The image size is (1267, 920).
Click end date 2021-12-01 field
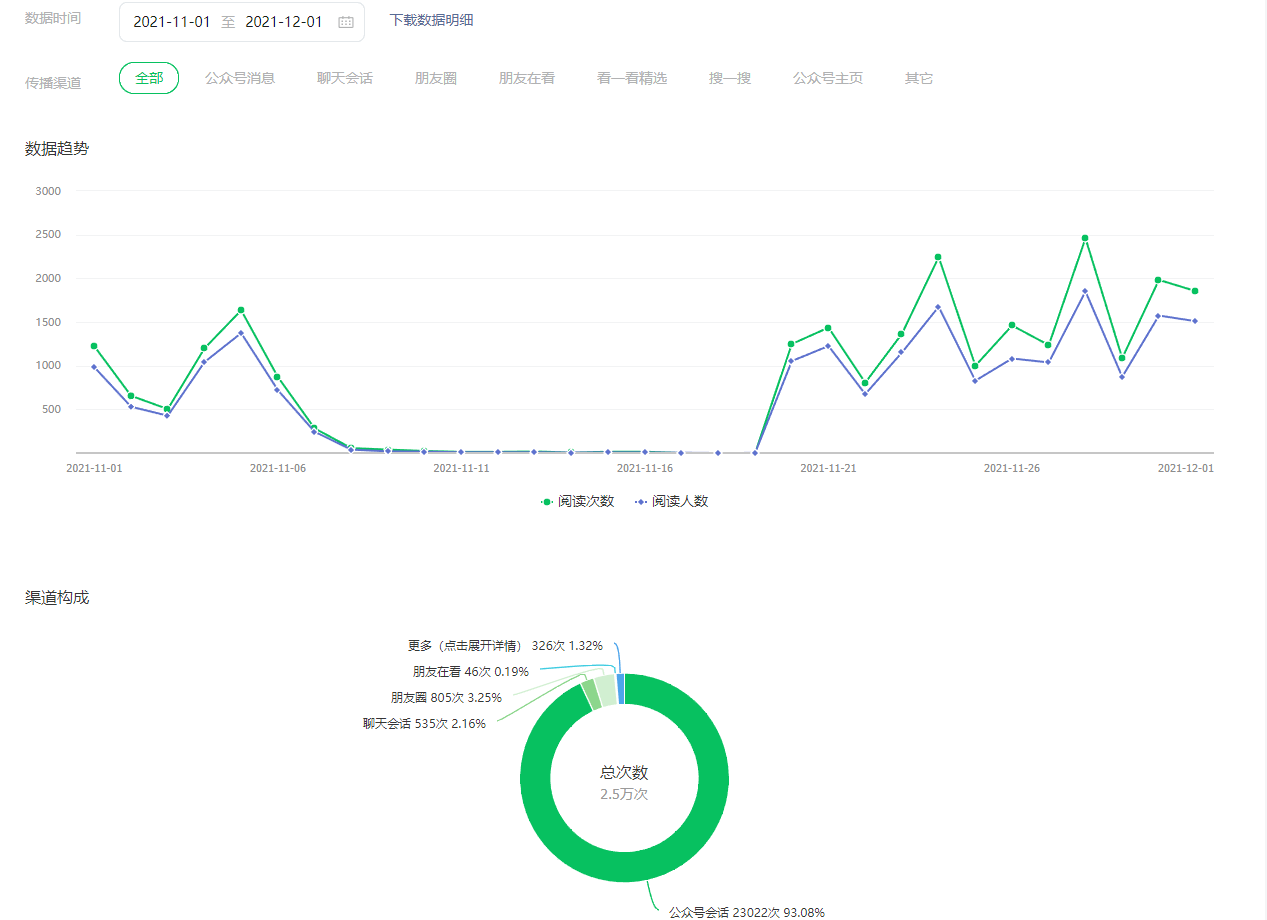pos(284,22)
